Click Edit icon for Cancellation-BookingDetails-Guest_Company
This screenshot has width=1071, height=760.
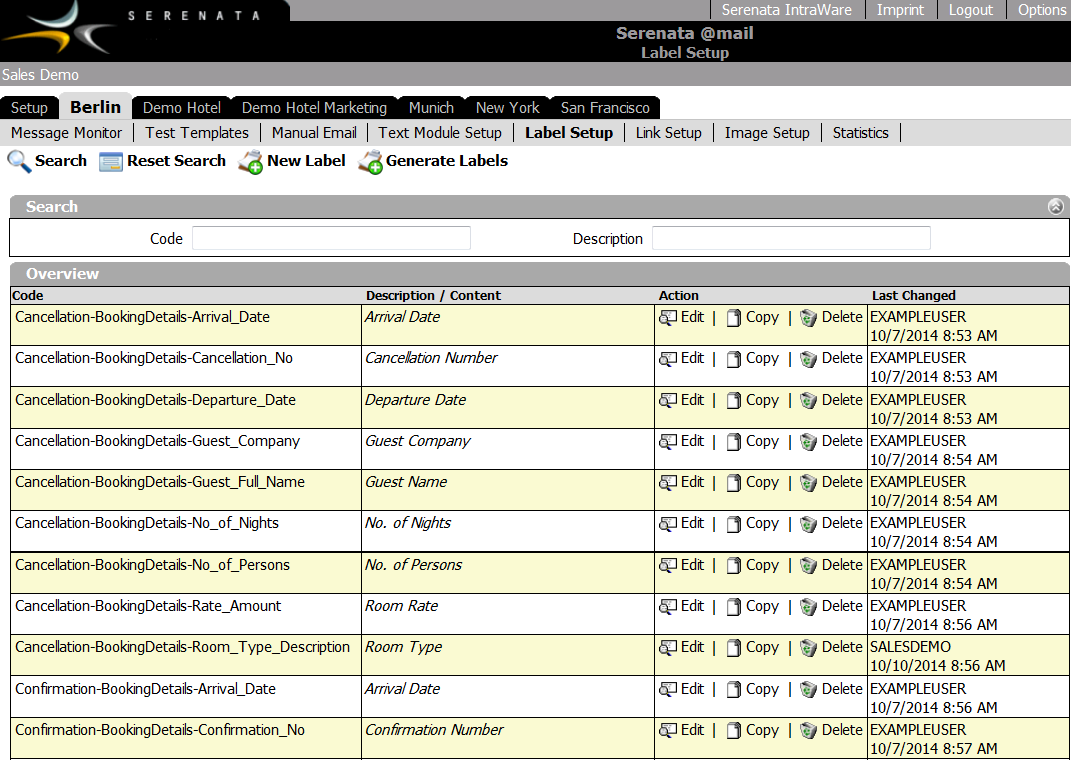pos(667,441)
